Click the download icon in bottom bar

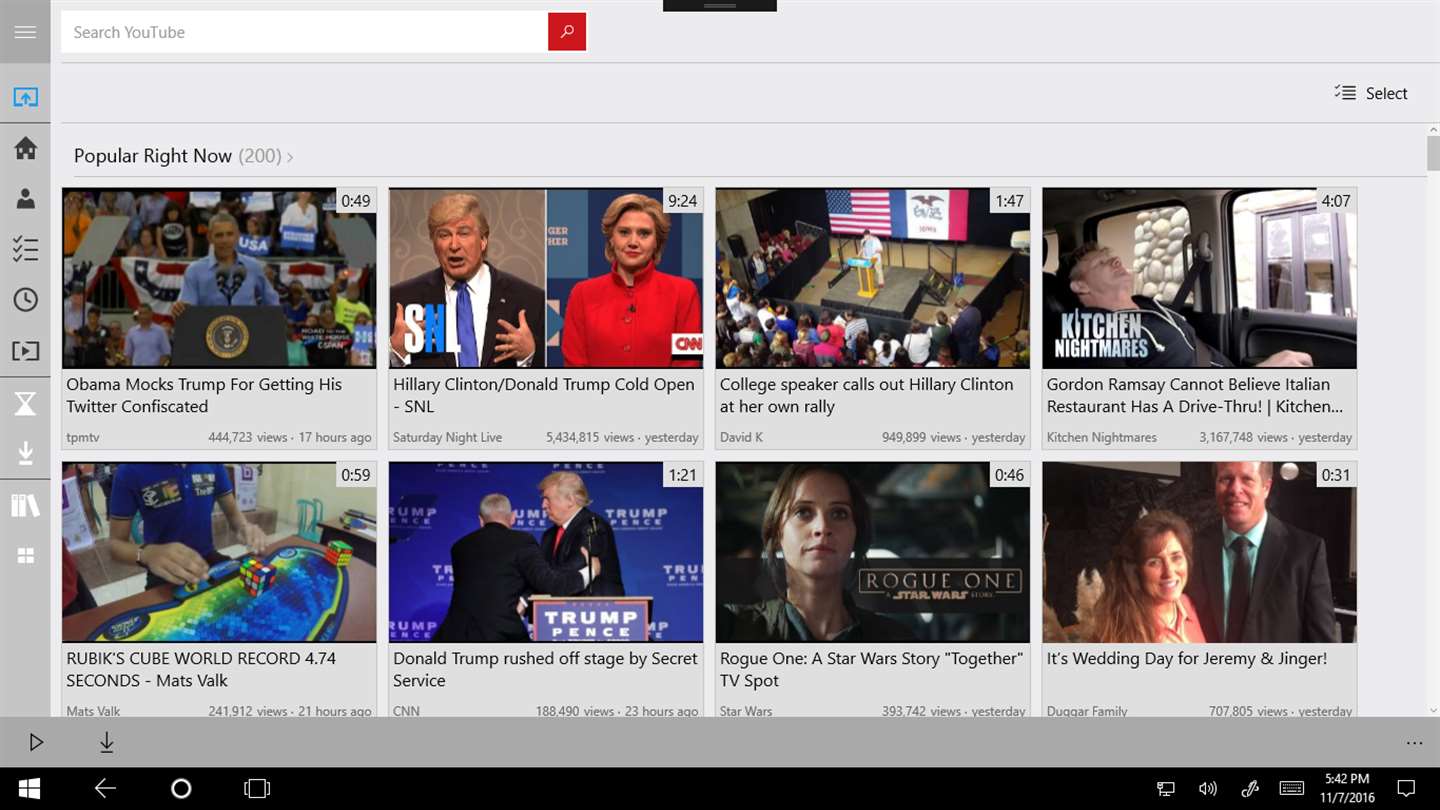(106, 742)
